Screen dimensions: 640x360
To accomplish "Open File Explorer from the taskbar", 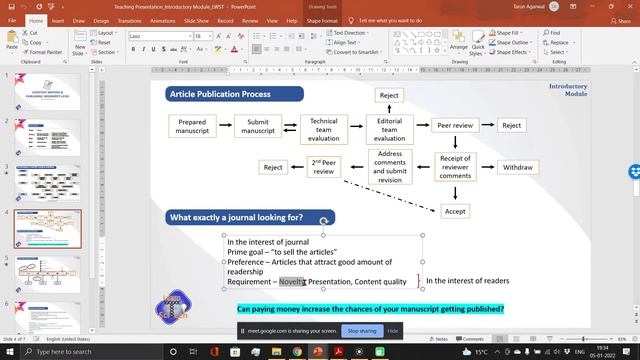I will (276, 351).
